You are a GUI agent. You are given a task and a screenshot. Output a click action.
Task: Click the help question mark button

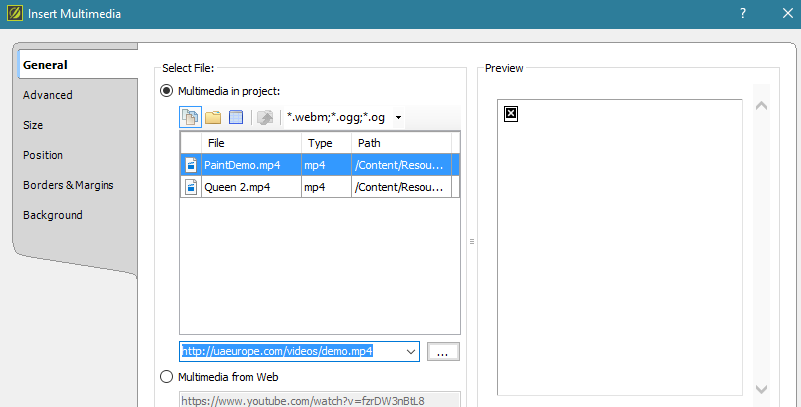pos(743,14)
